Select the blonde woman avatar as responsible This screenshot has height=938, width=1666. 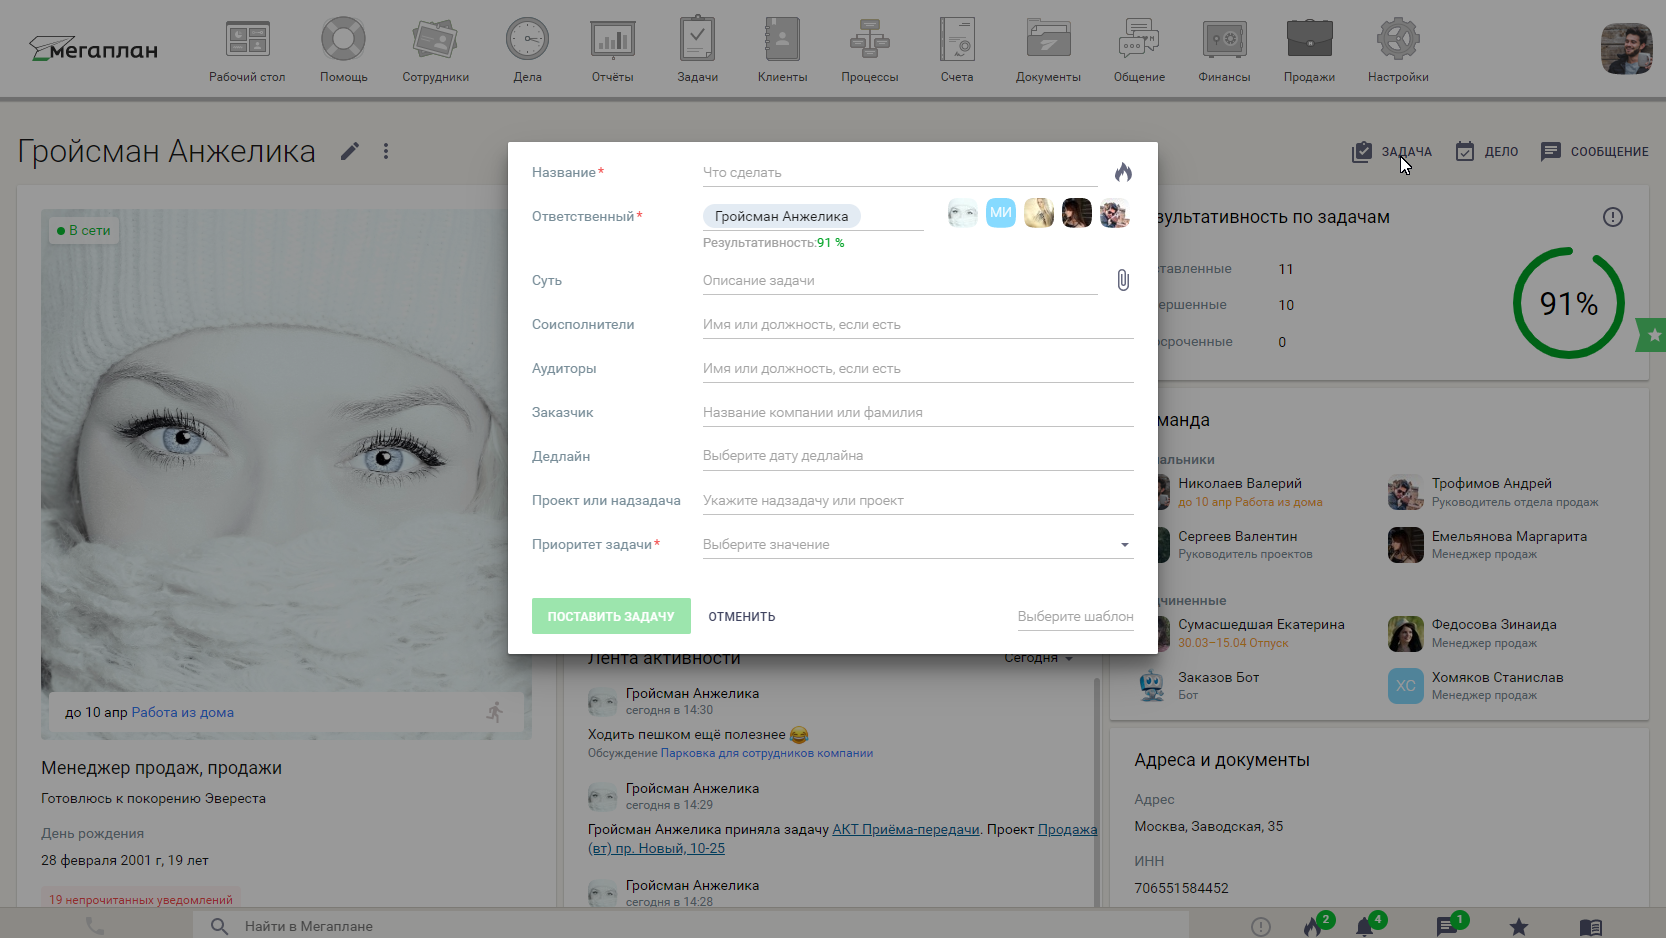pyautogui.click(x=1039, y=212)
